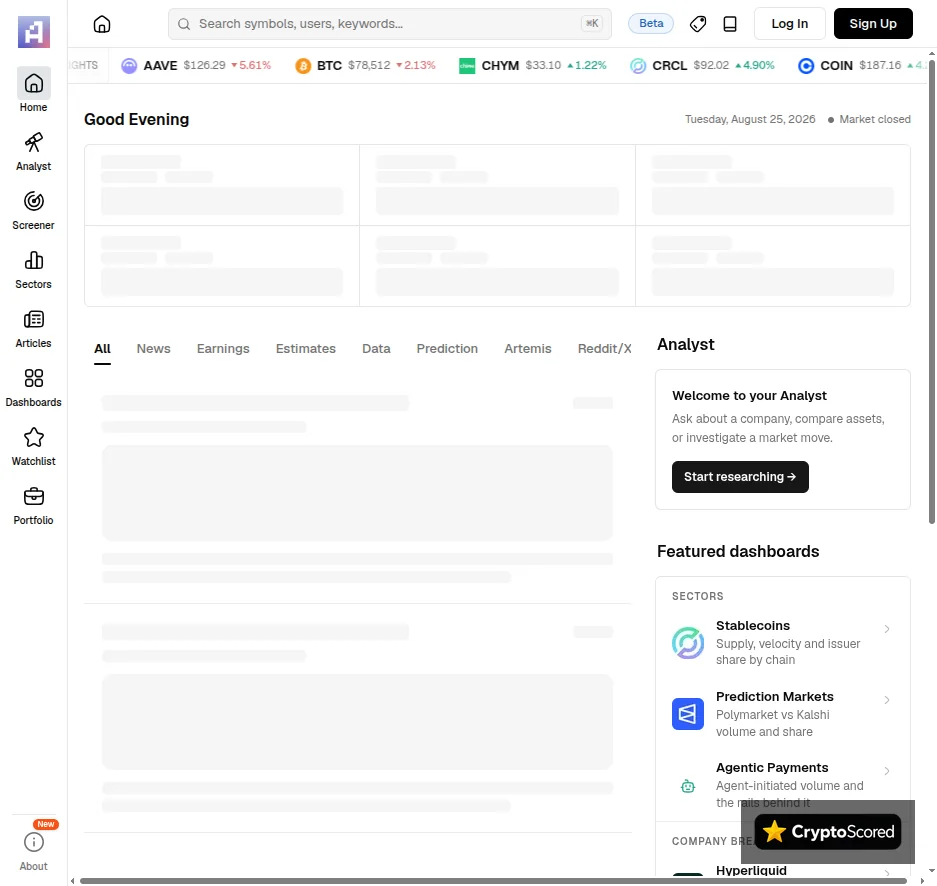937x886 pixels.
Task: Click the CryptoScored star badge
Action: click(x=828, y=832)
